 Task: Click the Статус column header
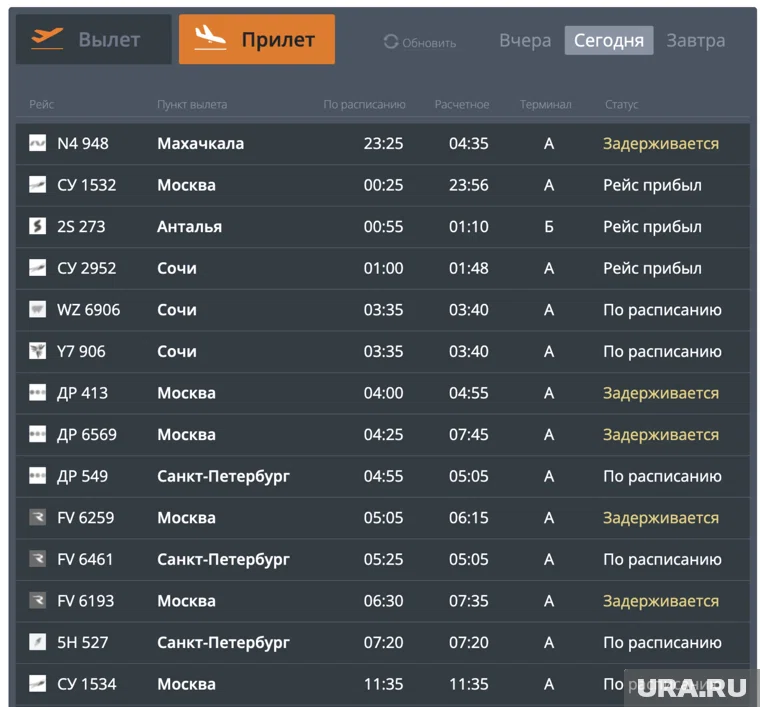point(621,105)
